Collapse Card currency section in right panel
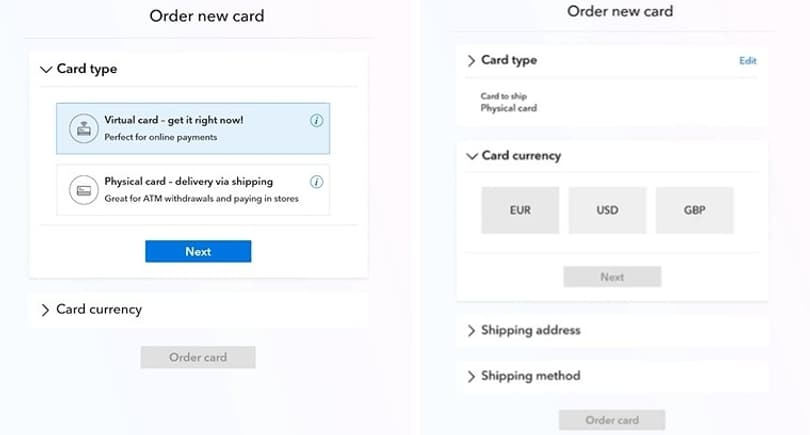Screen dimensions: 810x435 point(471,156)
